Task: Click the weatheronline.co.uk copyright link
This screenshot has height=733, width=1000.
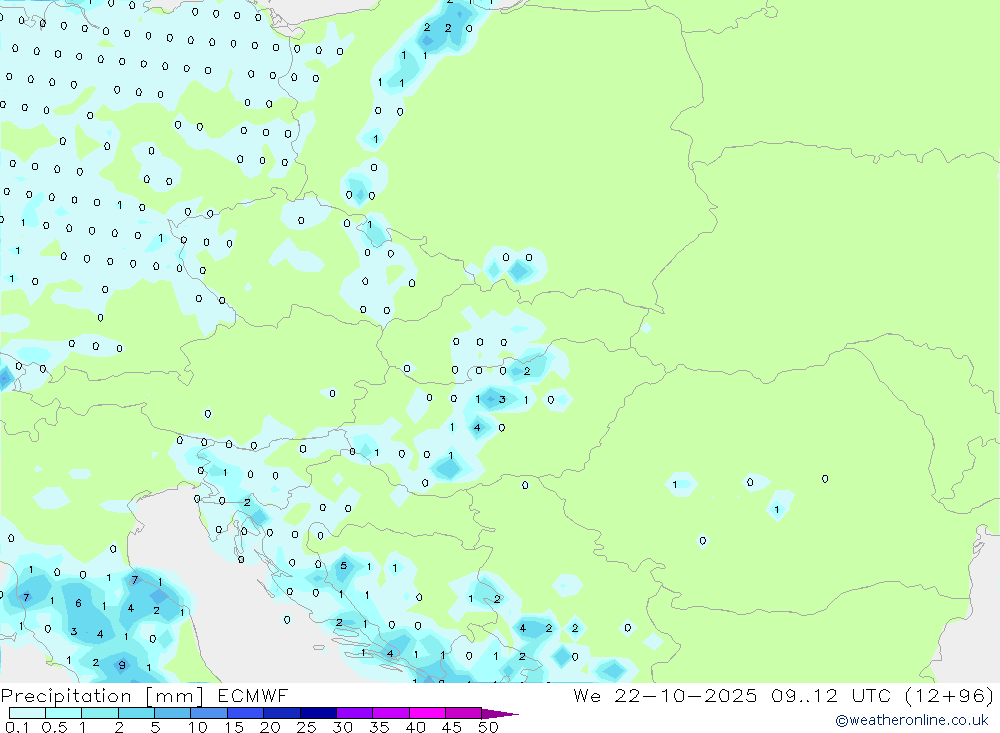Action: pyautogui.click(x=912, y=720)
